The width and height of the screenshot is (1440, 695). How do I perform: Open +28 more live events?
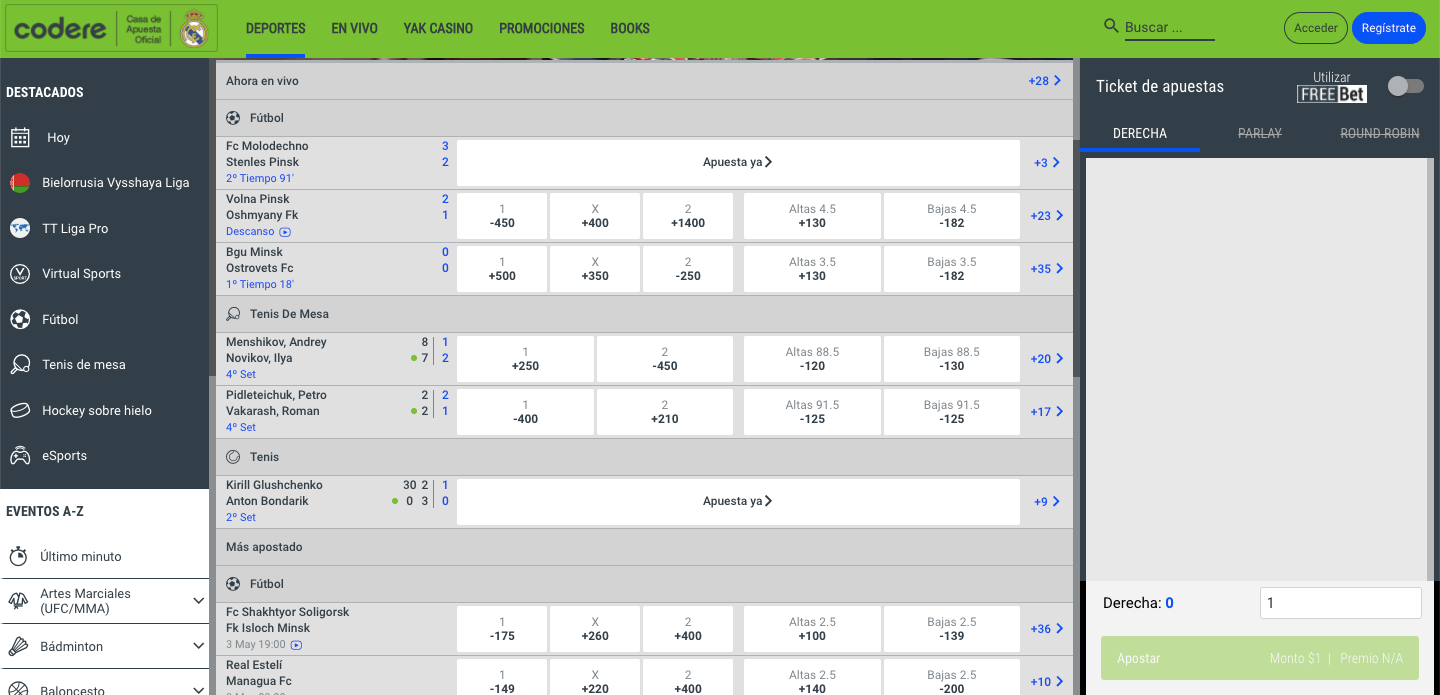(x=1045, y=81)
